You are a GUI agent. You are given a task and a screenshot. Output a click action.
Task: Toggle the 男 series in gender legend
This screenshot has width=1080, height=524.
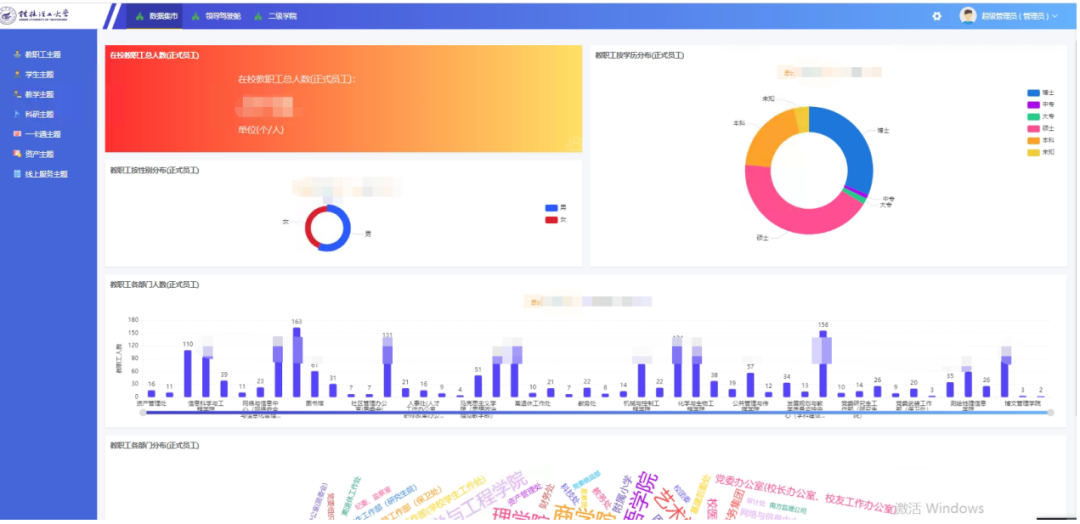point(551,208)
